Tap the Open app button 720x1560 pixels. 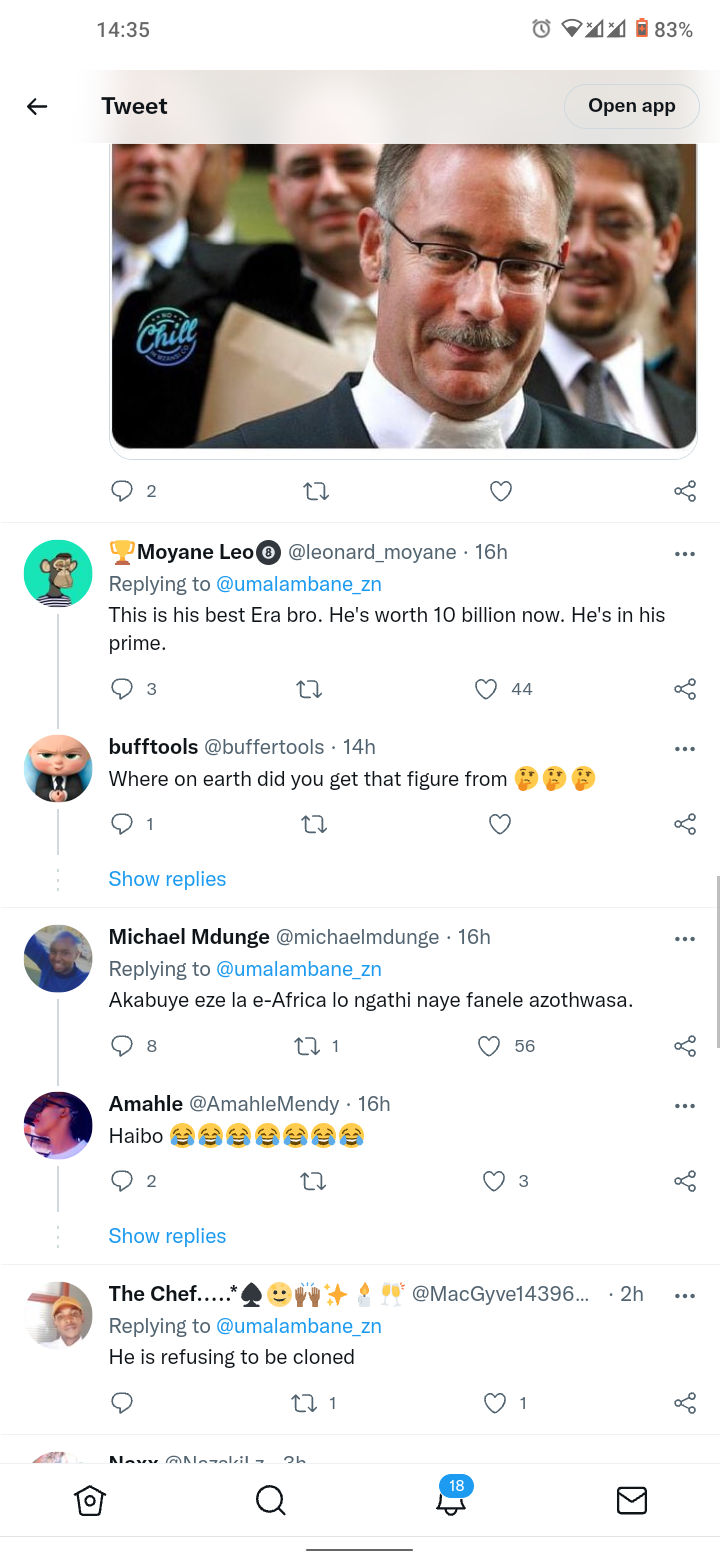(631, 106)
